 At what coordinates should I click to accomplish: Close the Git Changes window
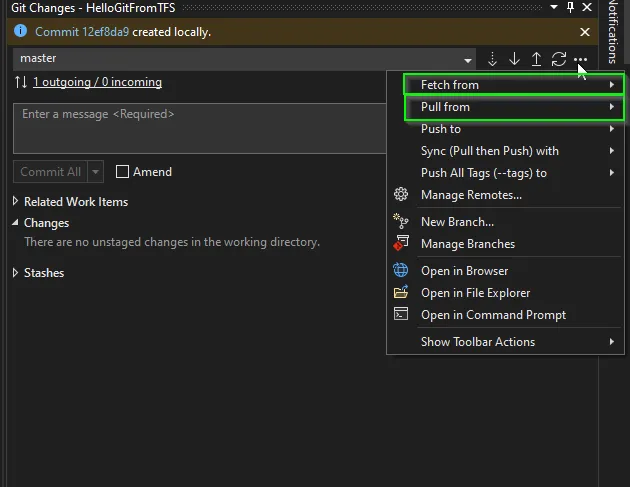click(587, 7)
